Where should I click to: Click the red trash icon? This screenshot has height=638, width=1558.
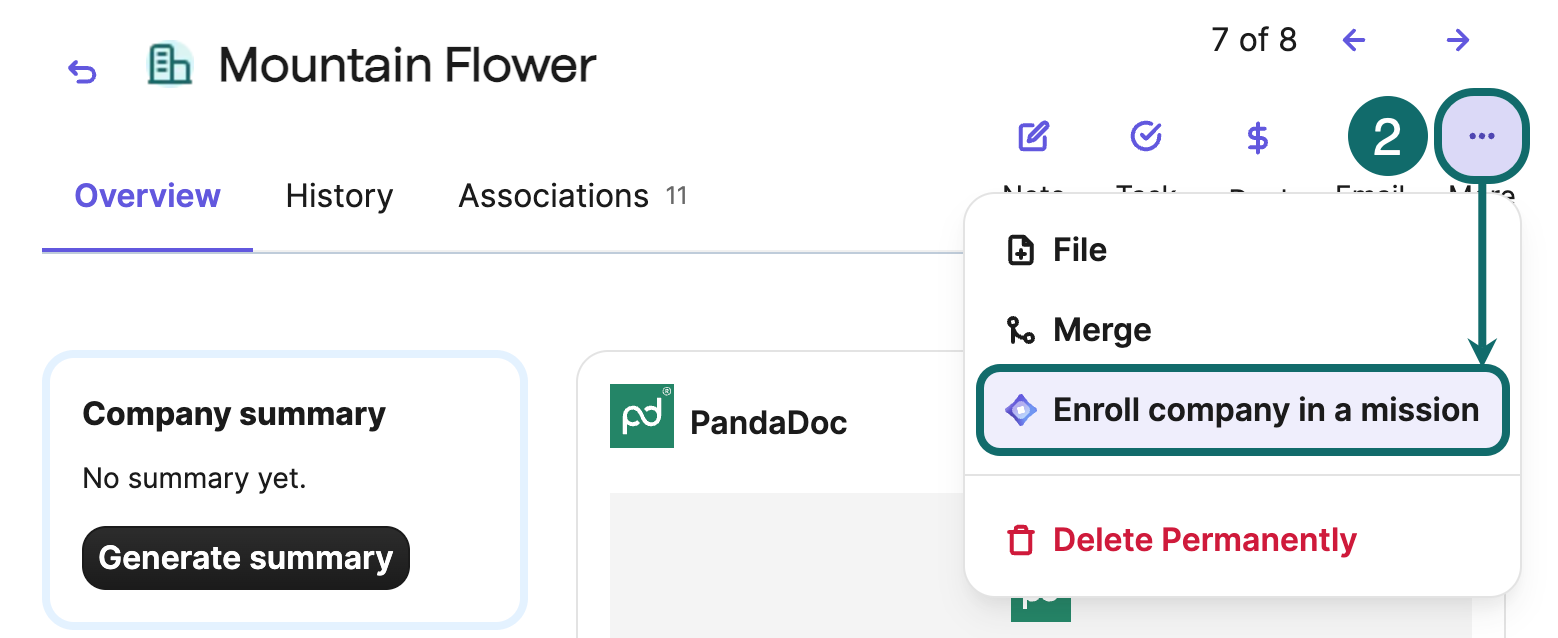[x=1020, y=540]
